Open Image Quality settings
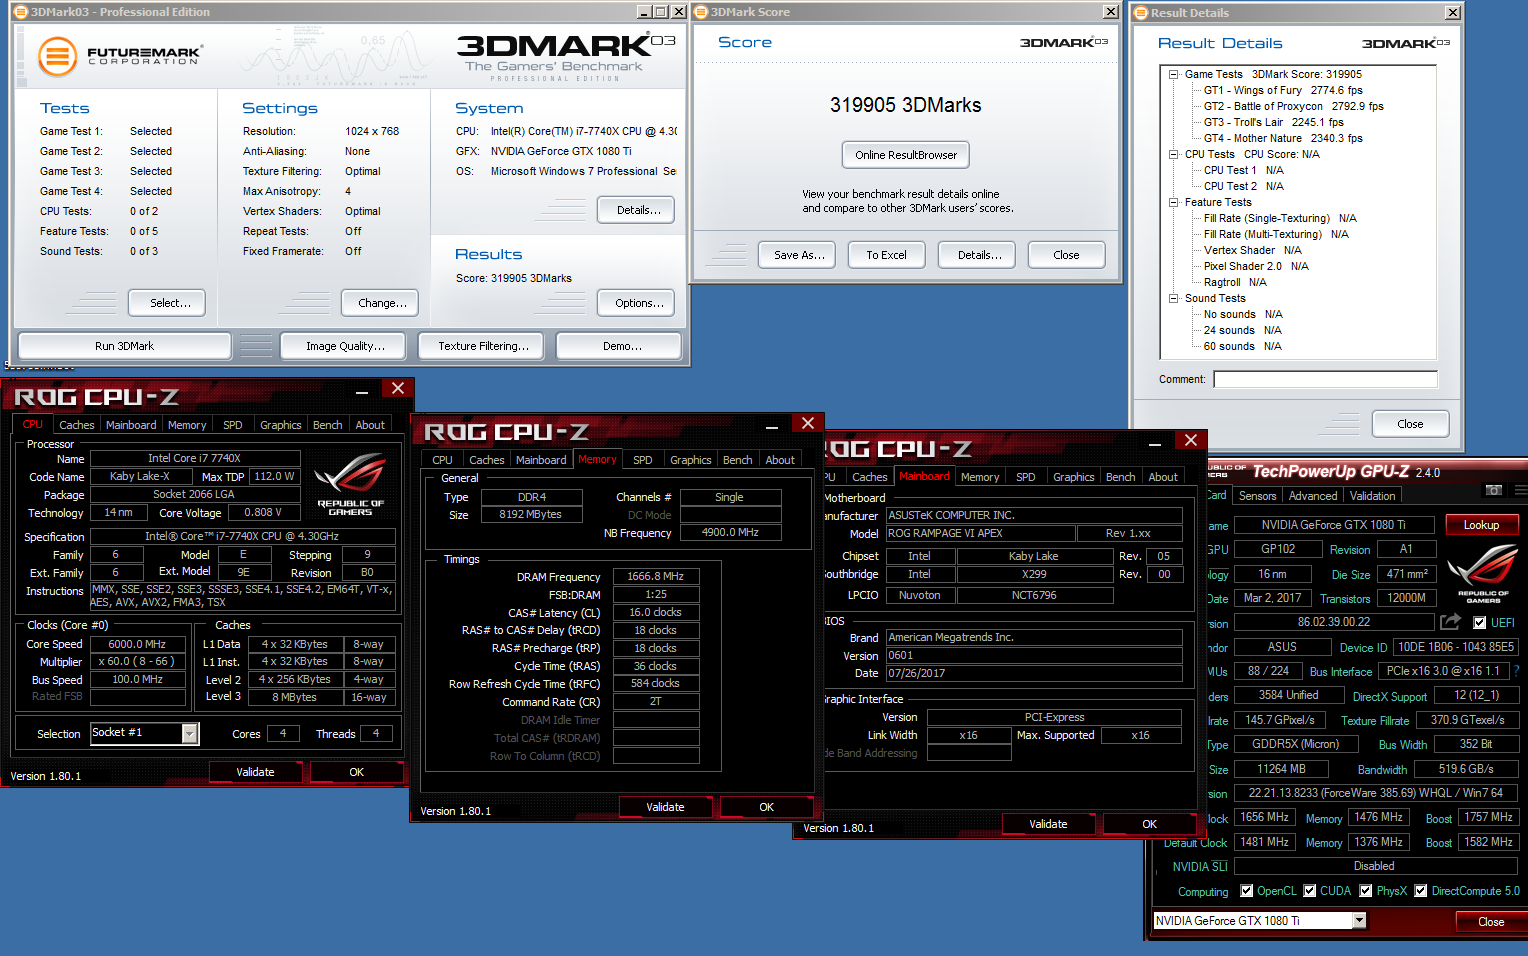Viewport: 1528px width, 956px height. pyautogui.click(x=345, y=346)
